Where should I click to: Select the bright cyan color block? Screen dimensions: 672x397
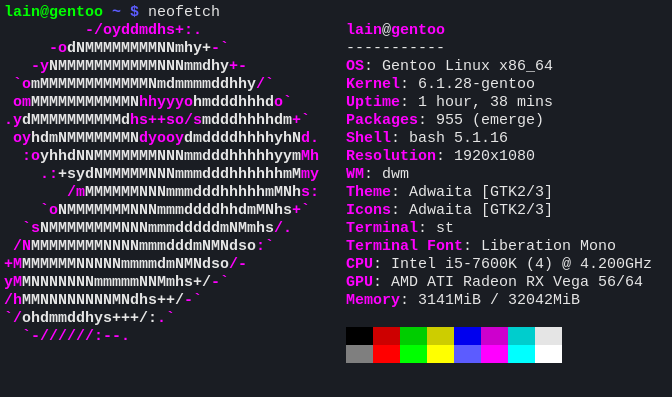(521, 354)
